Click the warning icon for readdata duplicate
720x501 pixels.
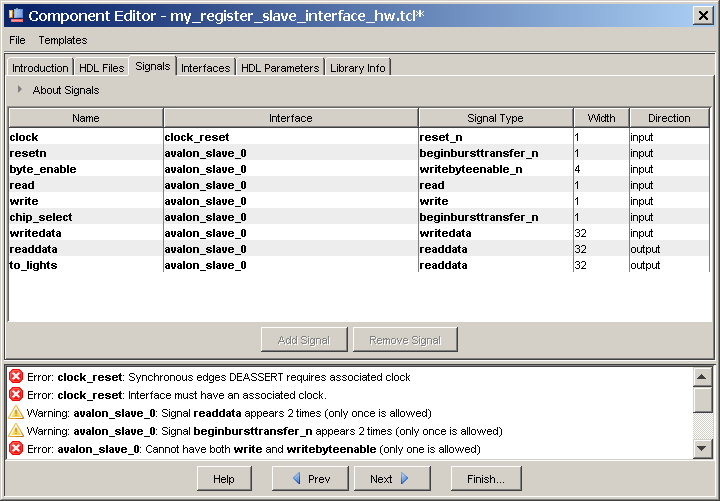click(16, 413)
